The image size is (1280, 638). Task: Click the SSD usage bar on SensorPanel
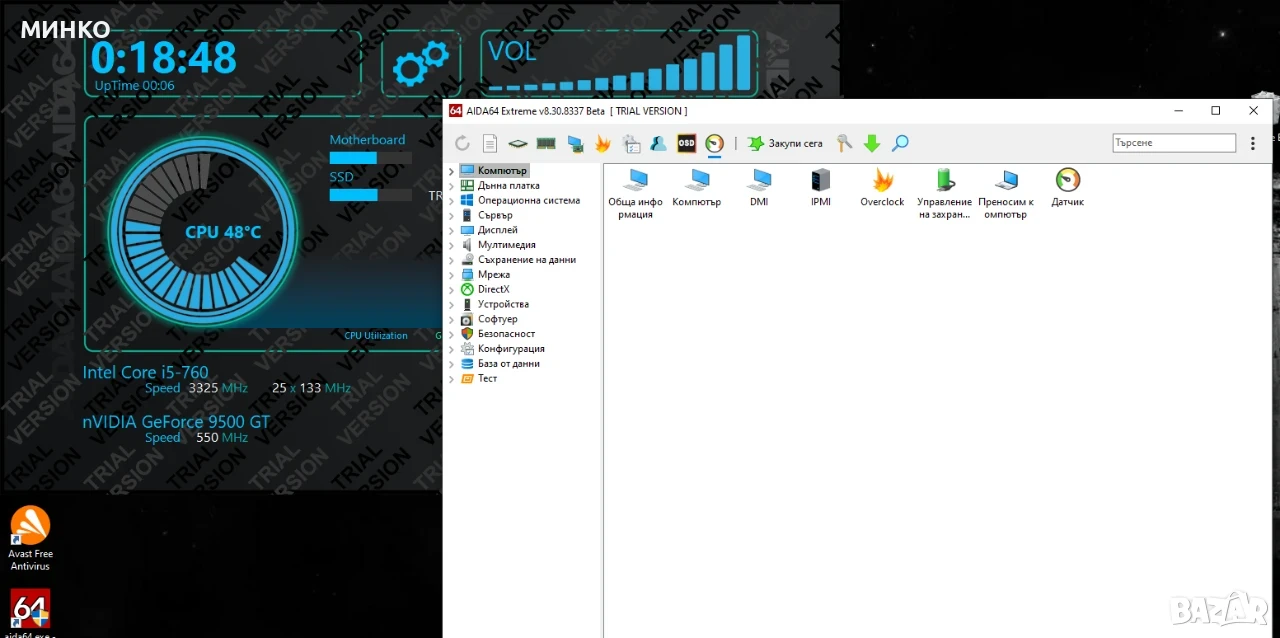(370, 195)
